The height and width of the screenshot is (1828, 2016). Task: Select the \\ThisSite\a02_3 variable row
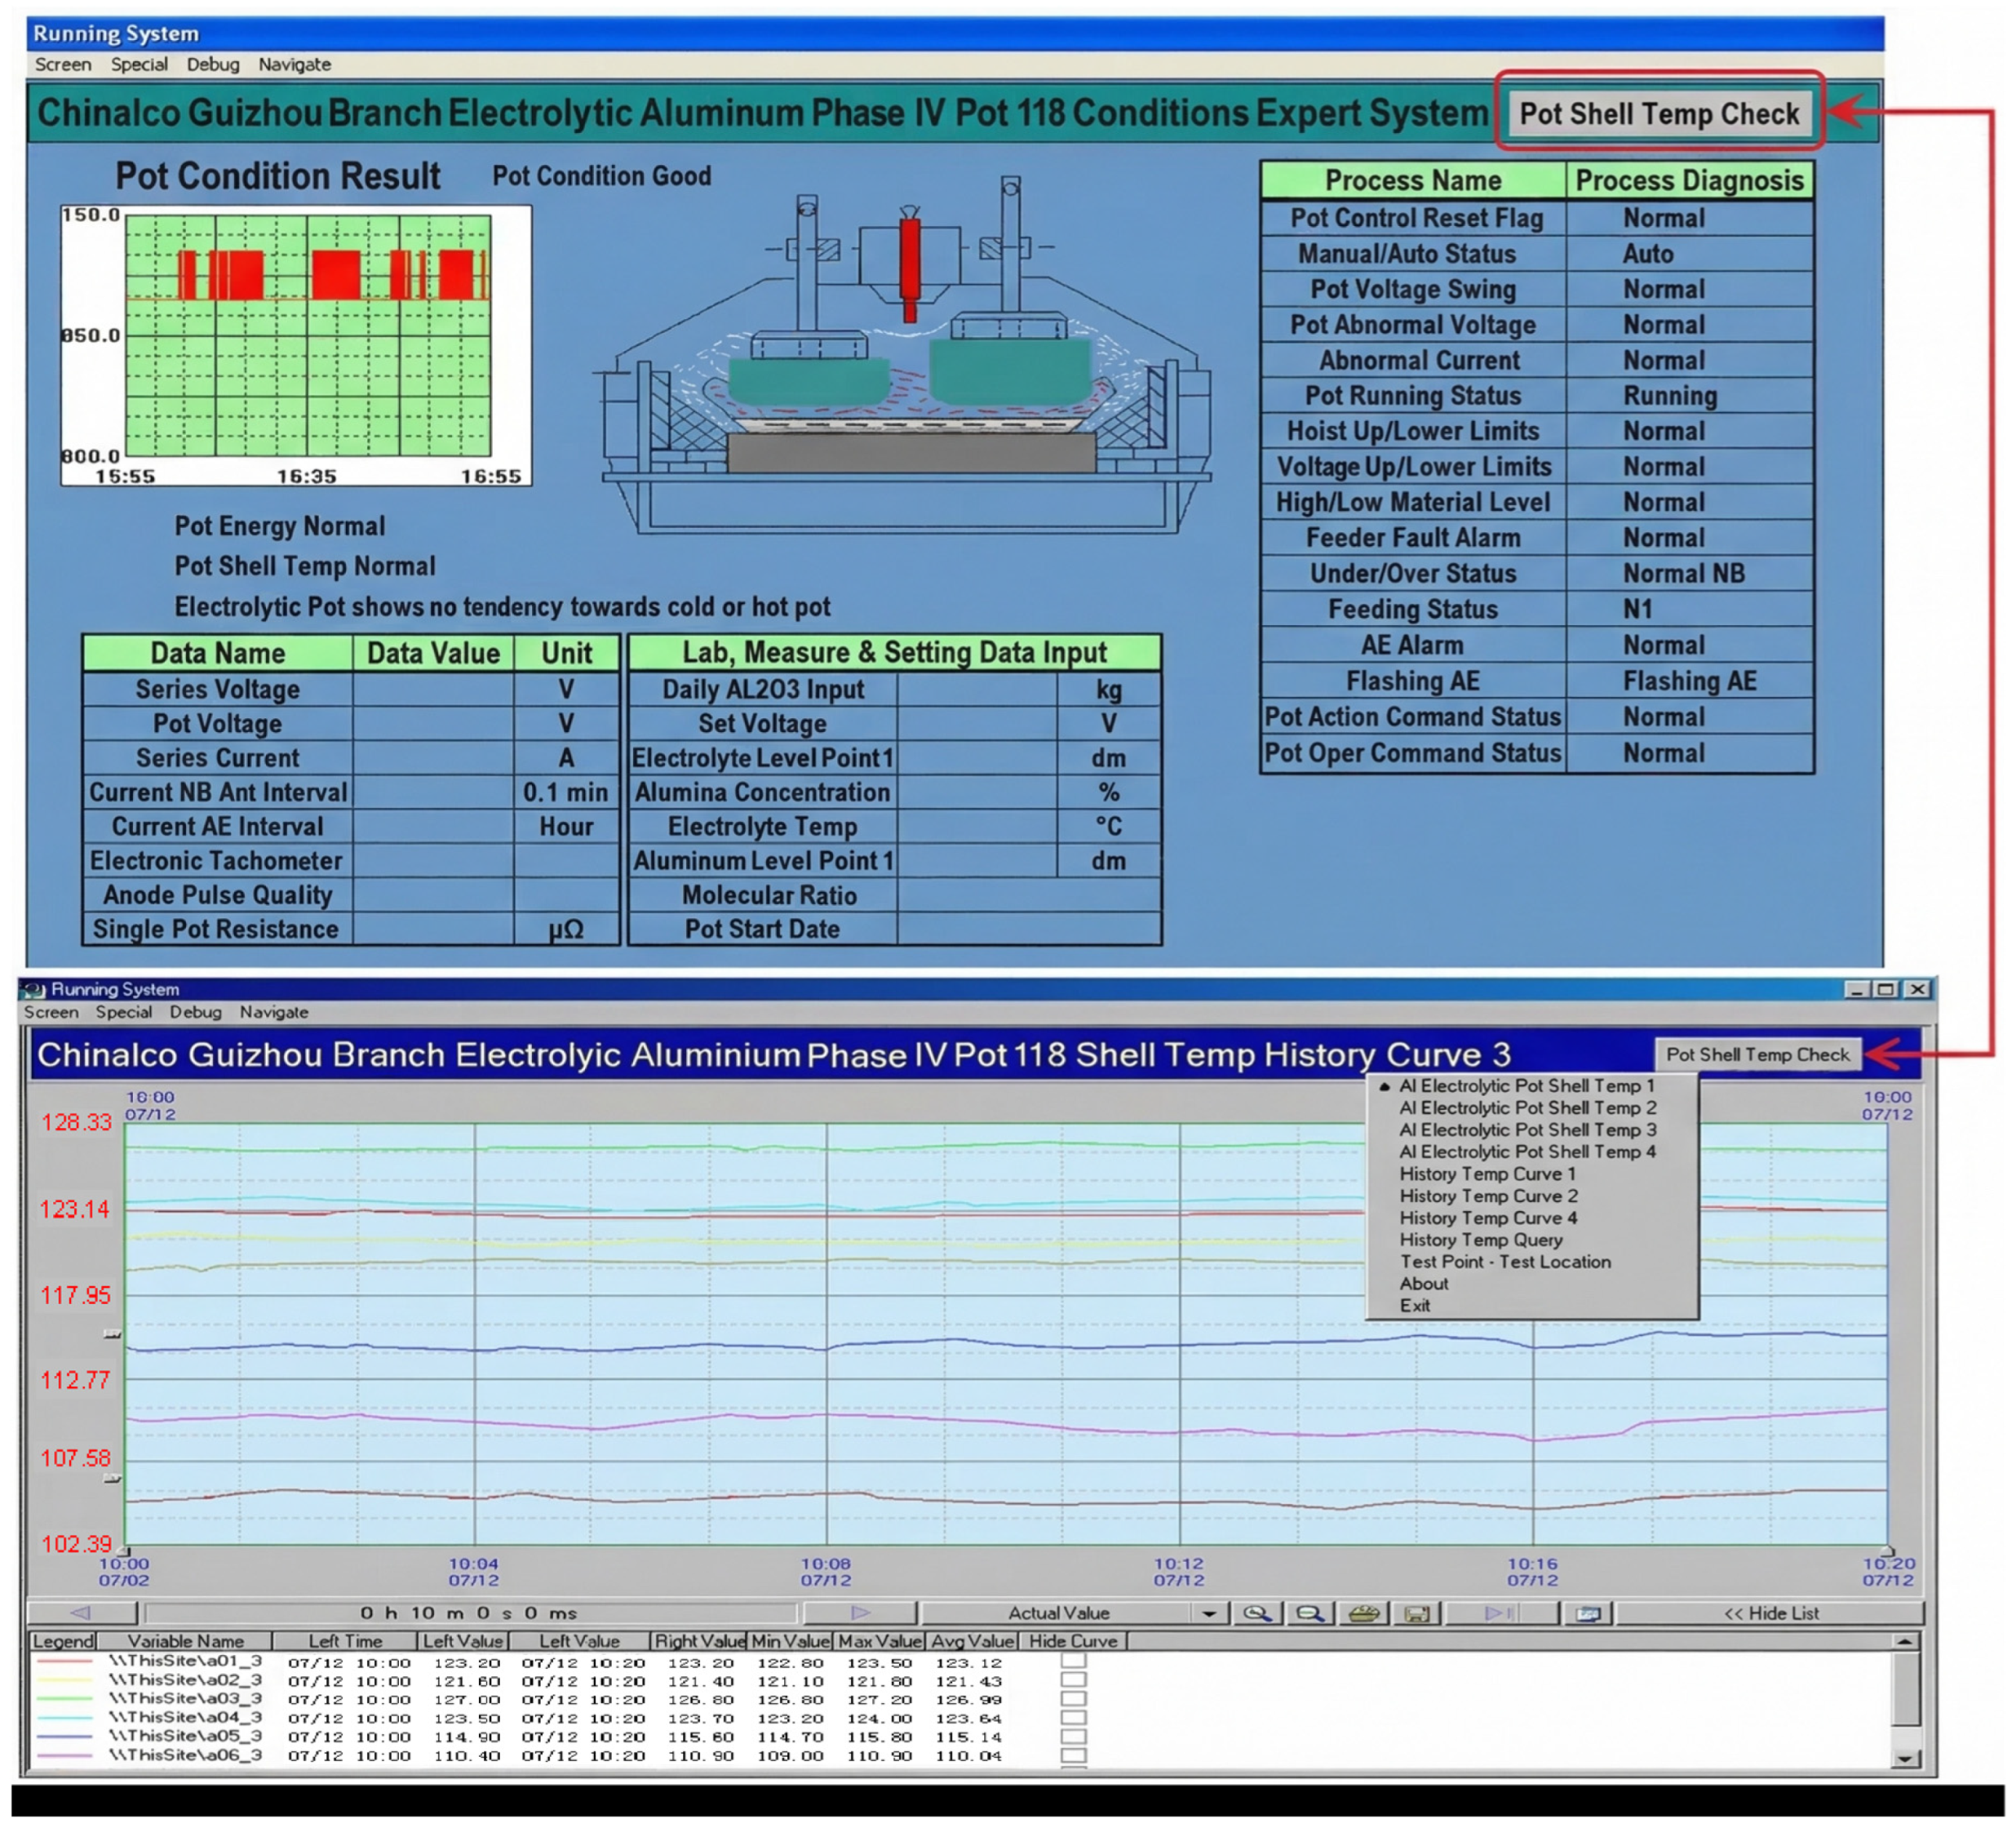click(185, 1680)
